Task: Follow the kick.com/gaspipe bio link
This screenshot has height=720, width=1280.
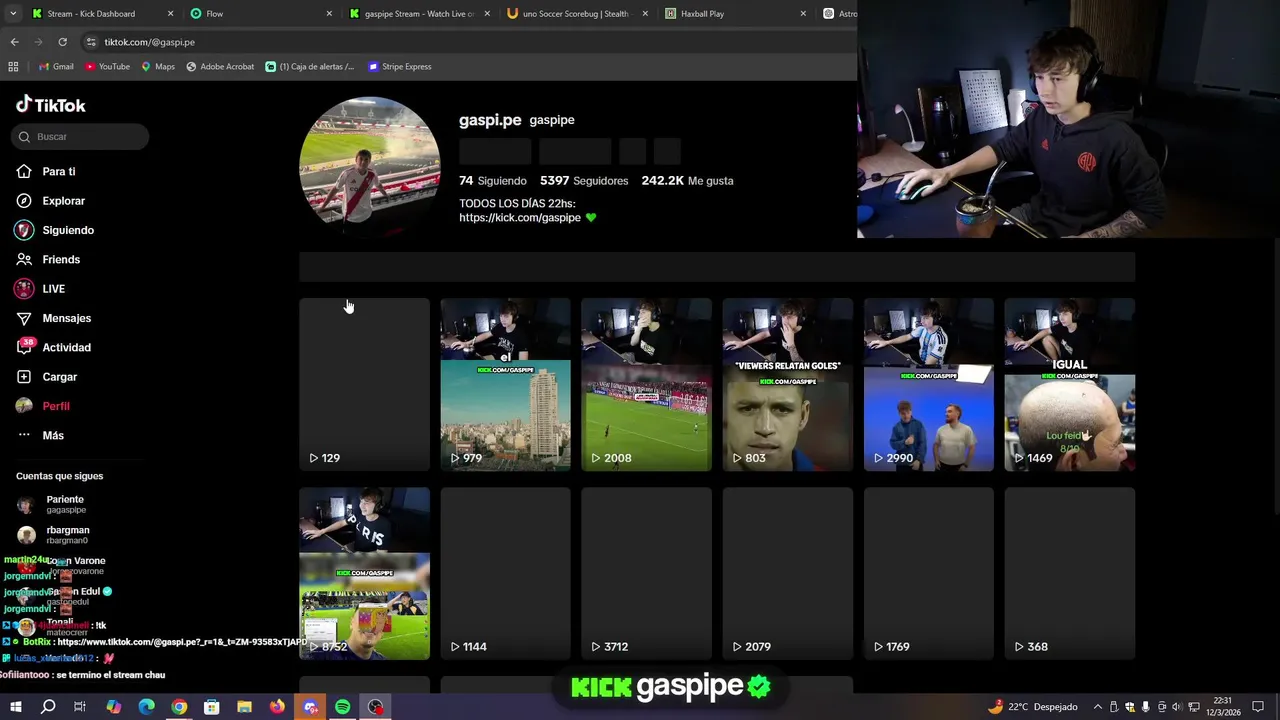Action: [520, 218]
